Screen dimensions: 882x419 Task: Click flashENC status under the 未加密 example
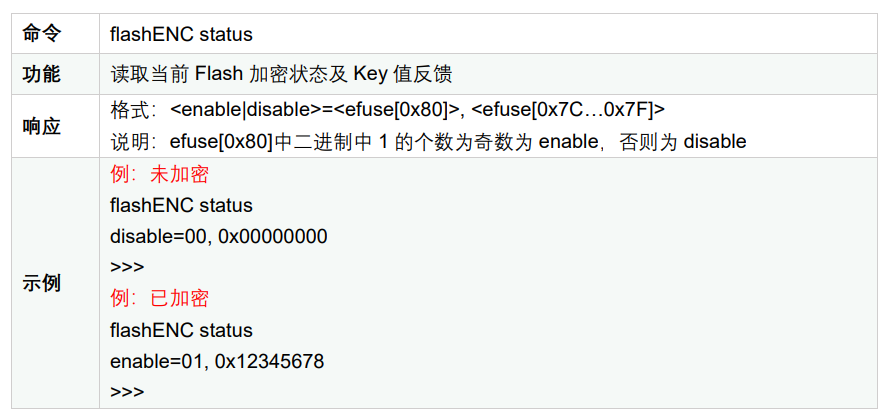click(x=181, y=205)
